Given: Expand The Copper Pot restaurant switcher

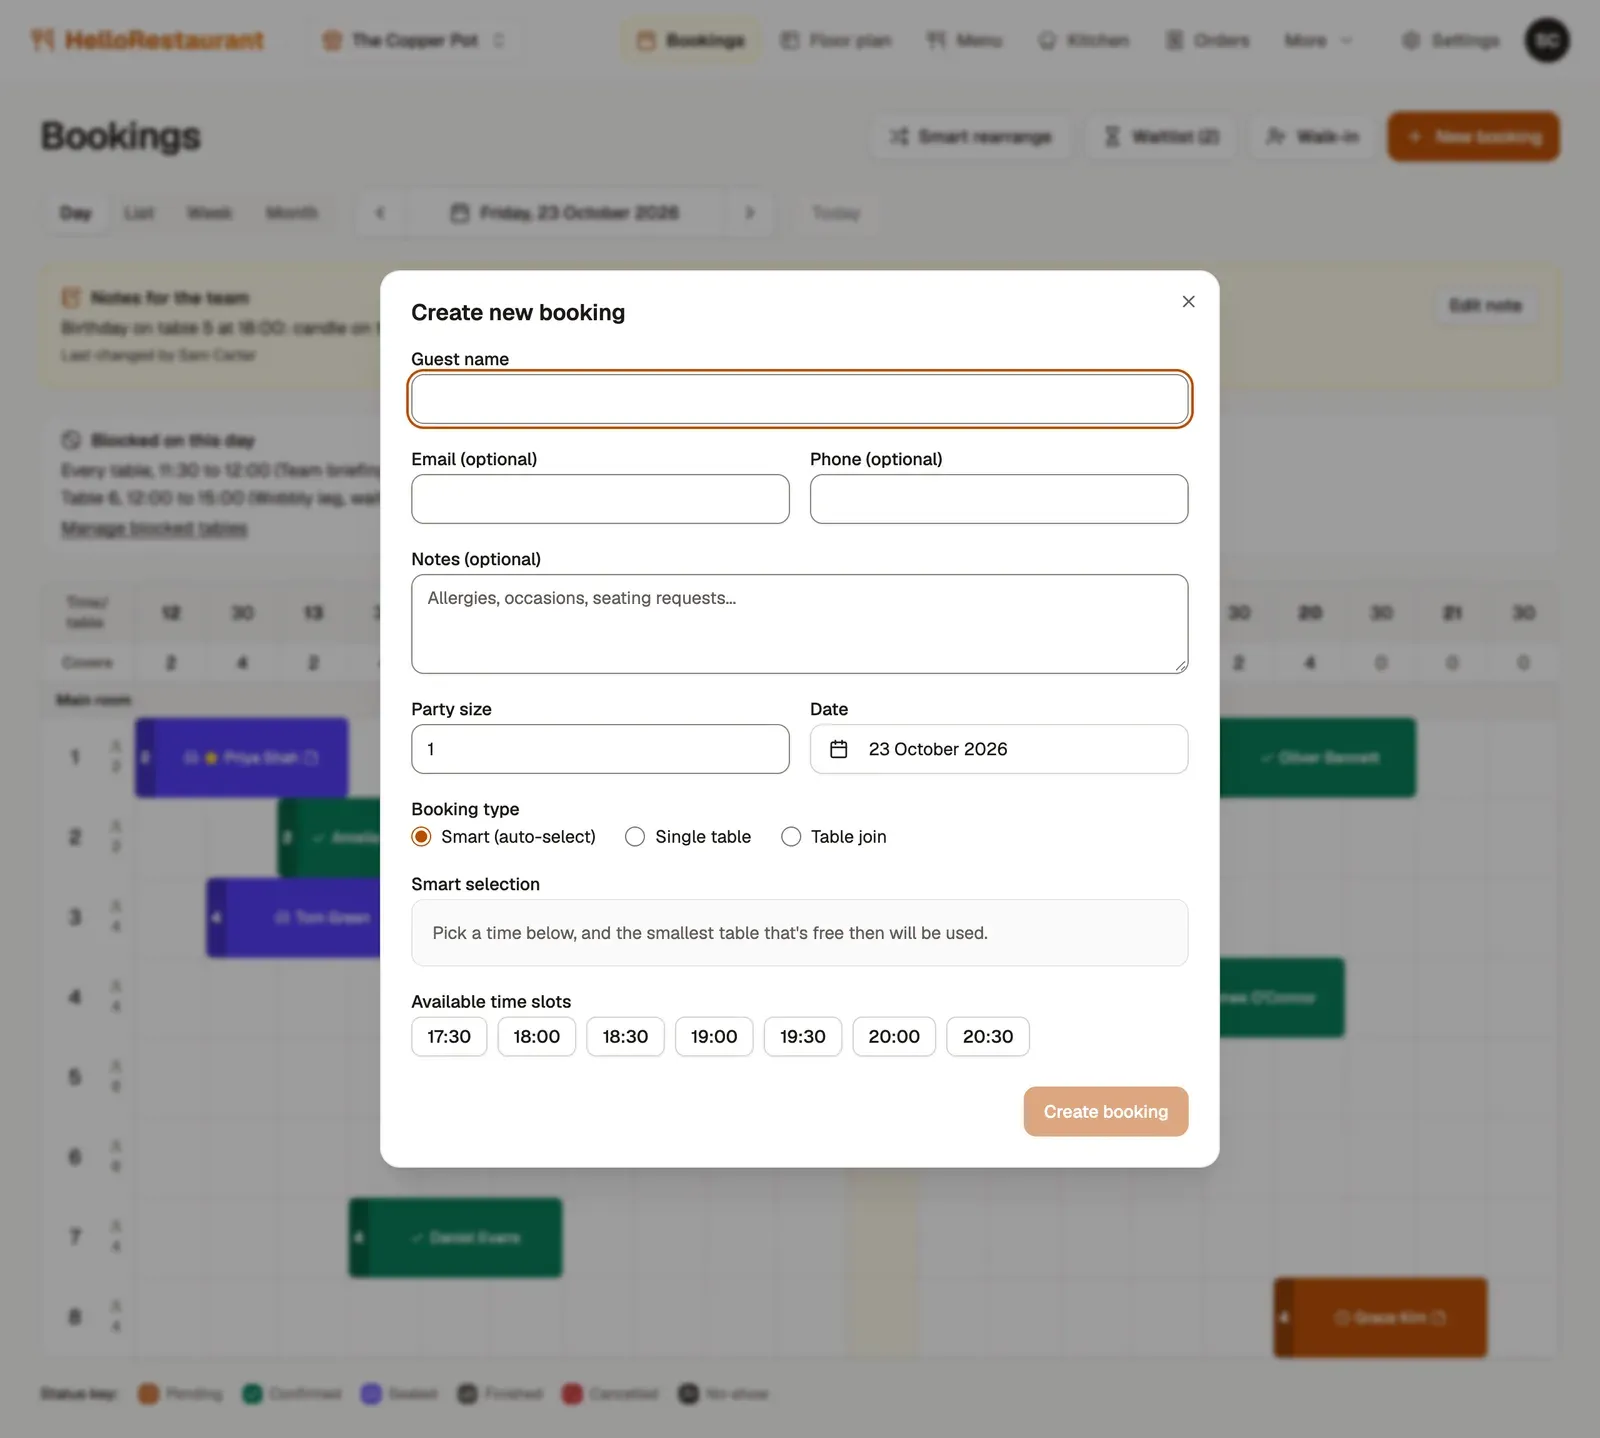Looking at the screenshot, I should click(413, 40).
